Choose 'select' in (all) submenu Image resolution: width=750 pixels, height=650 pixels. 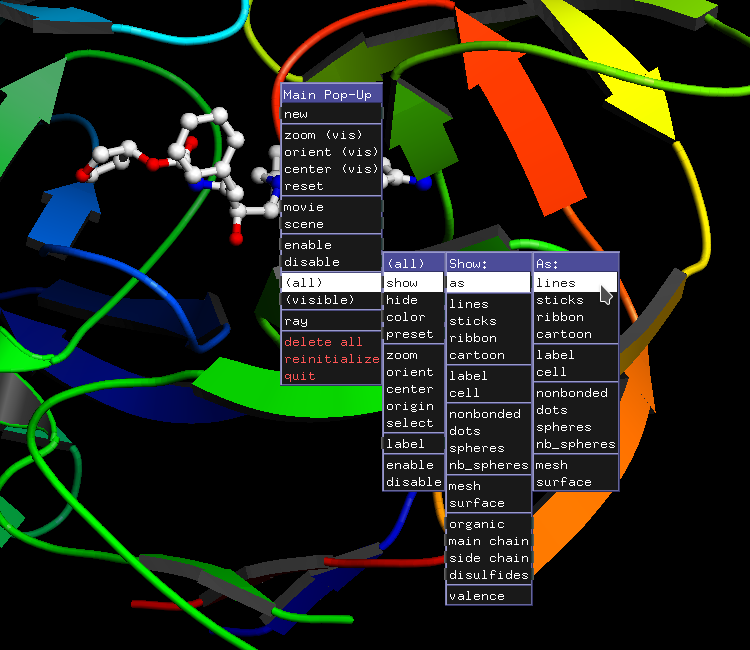pos(414,423)
